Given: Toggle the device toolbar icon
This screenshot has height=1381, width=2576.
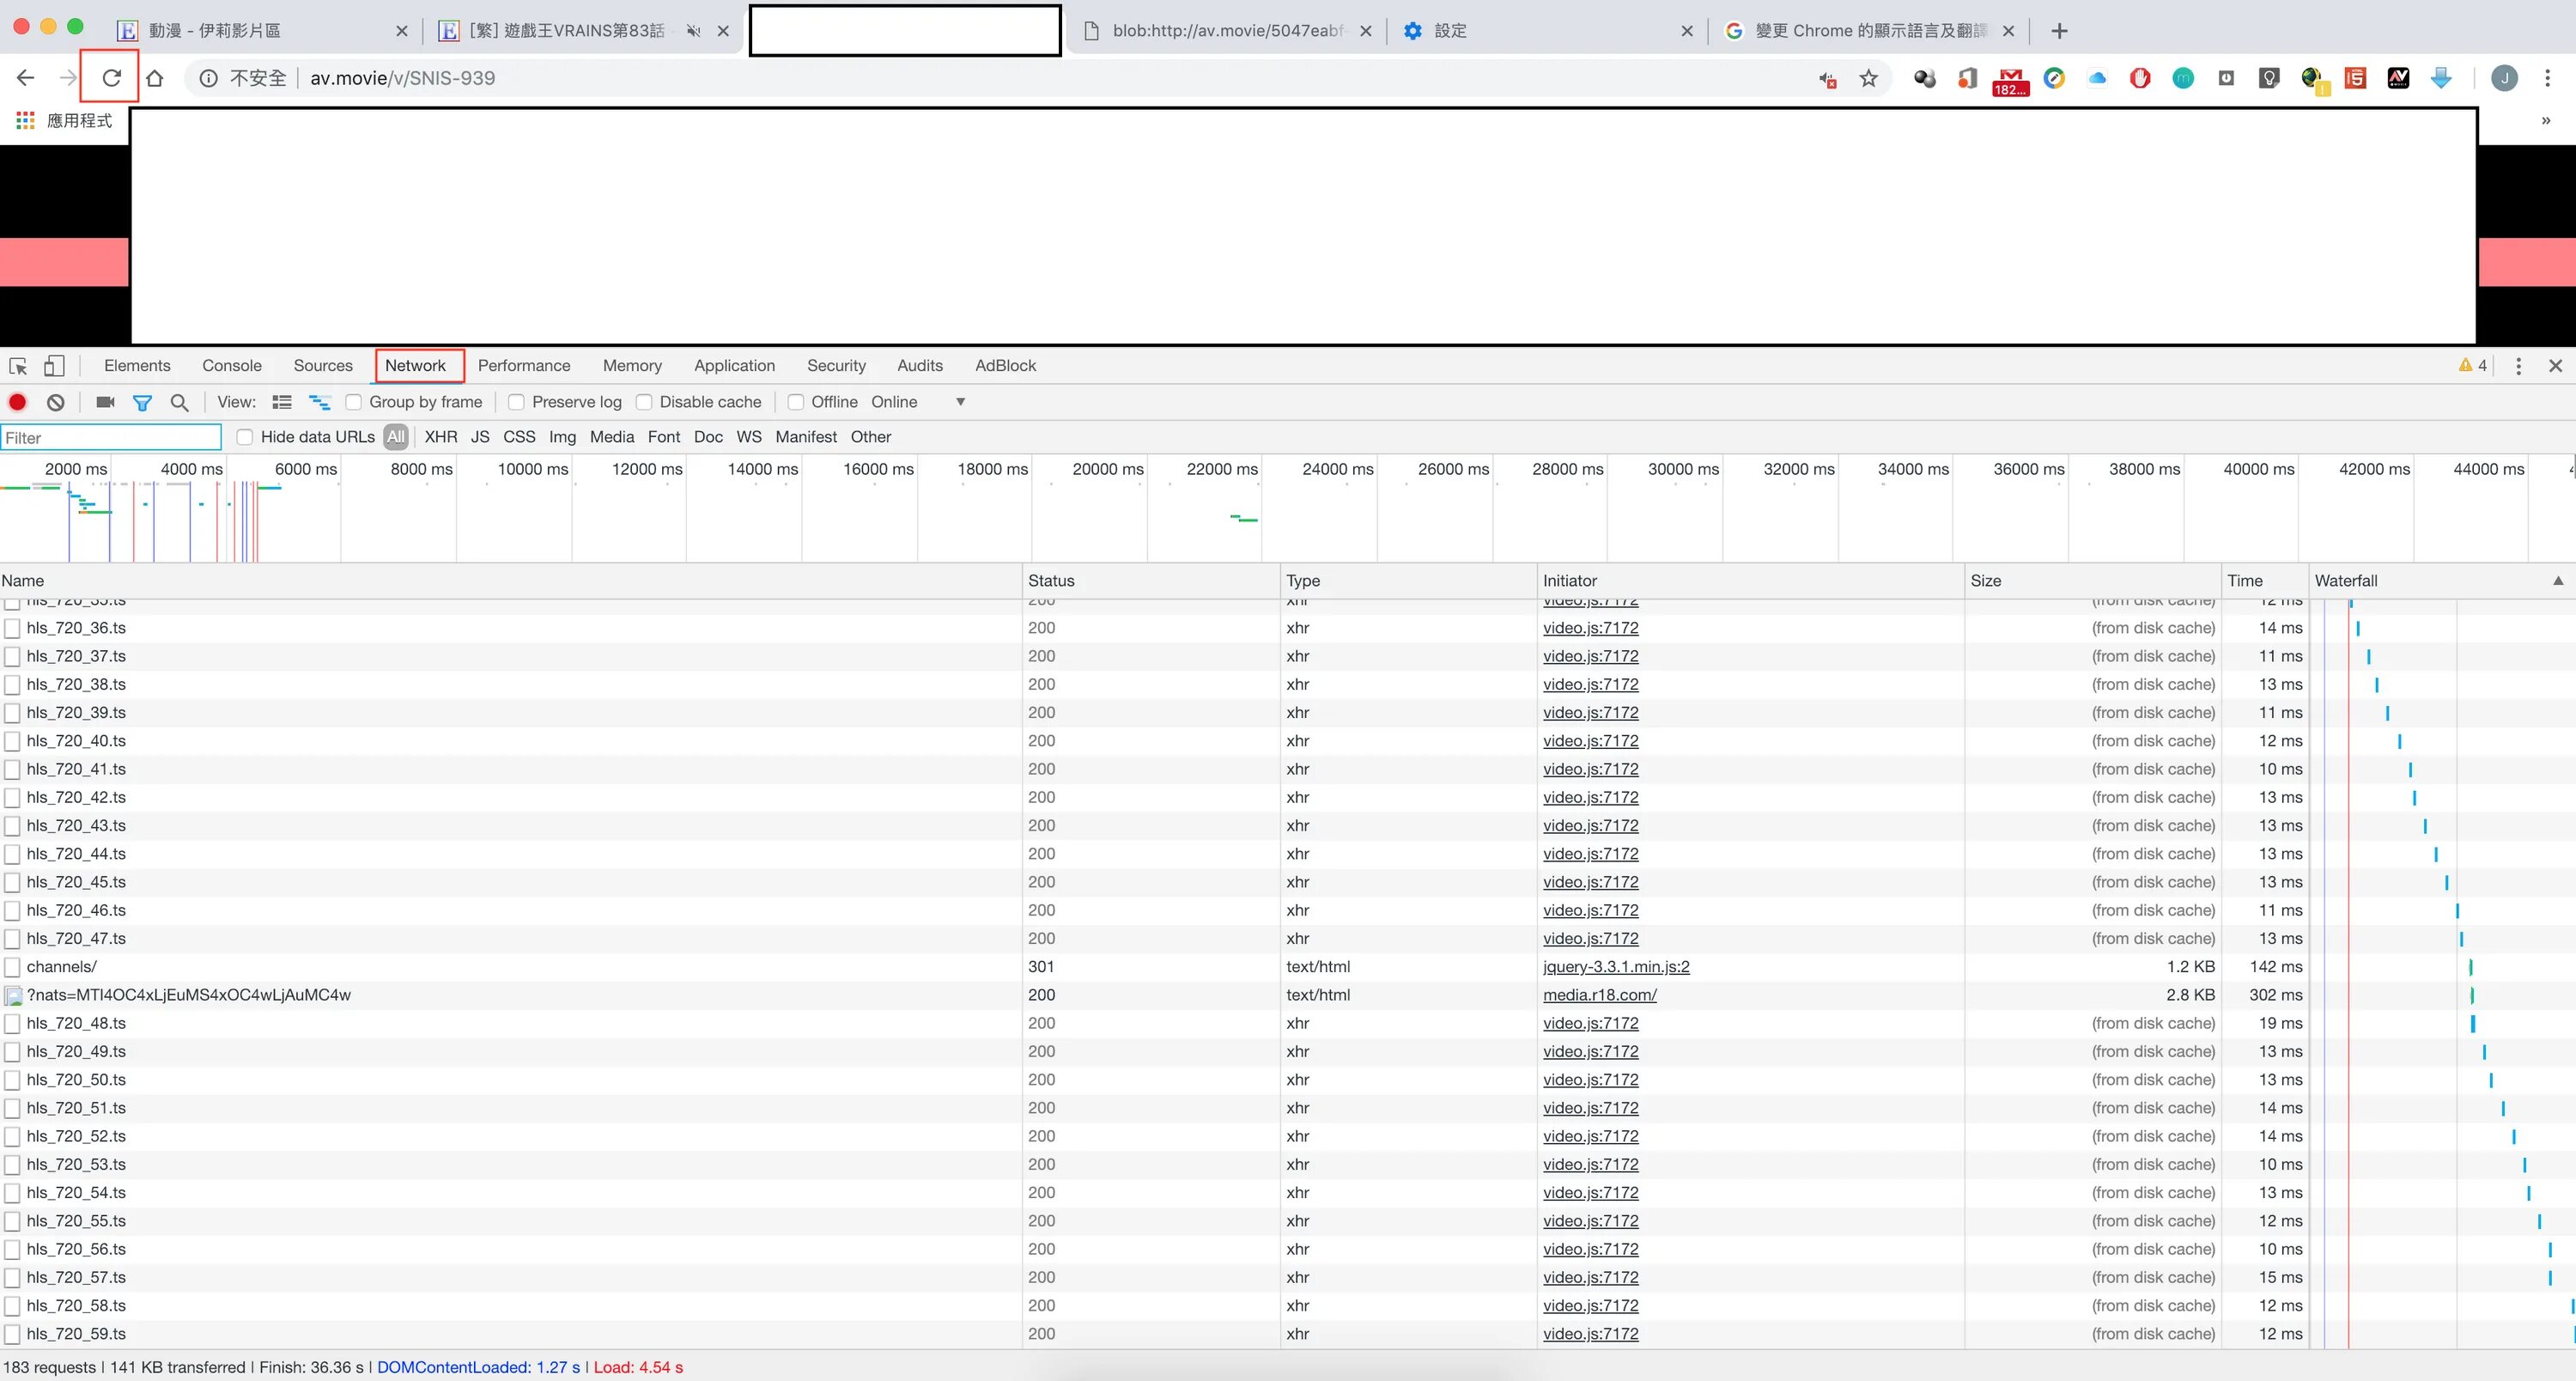Looking at the screenshot, I should 54,366.
